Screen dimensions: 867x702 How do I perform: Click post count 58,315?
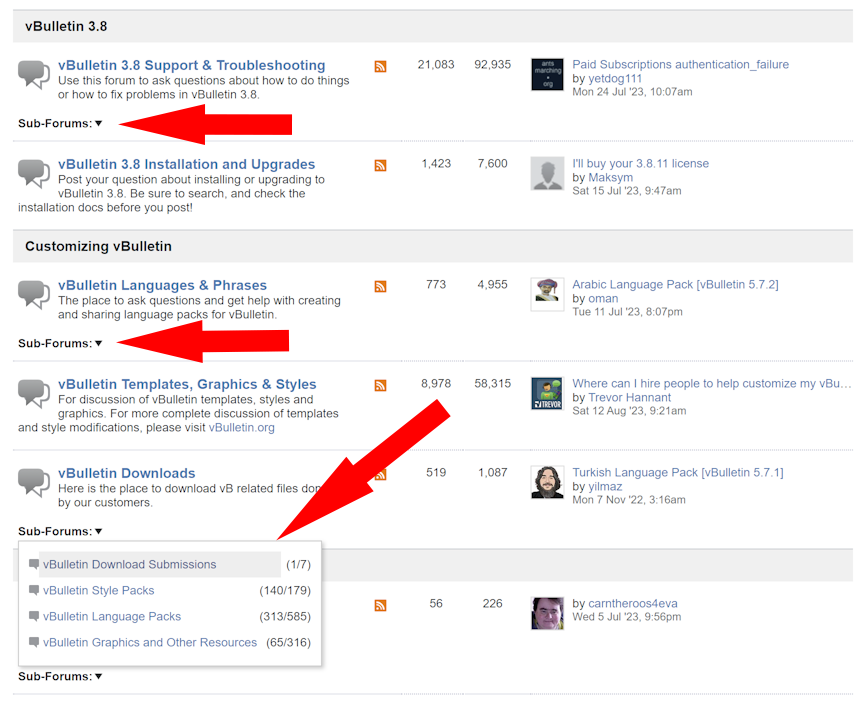pos(492,383)
